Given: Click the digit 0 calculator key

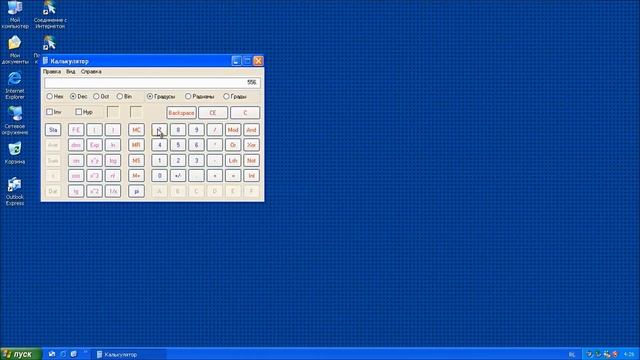Looking at the screenshot, I should (160, 176).
